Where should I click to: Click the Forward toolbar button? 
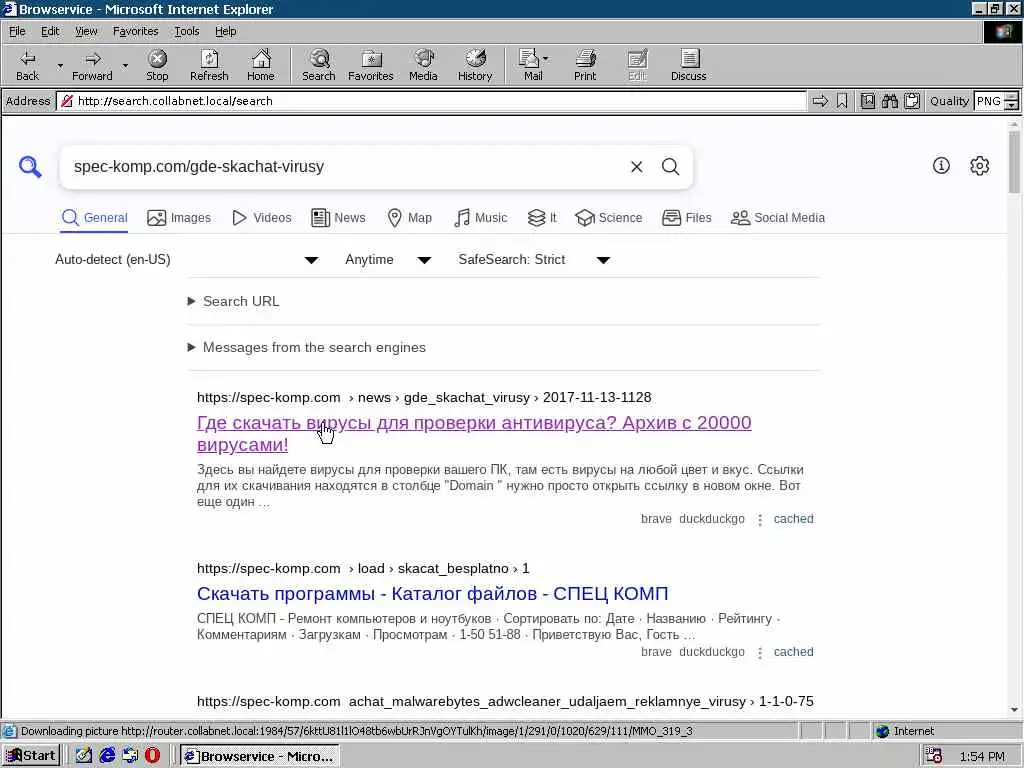coord(92,65)
